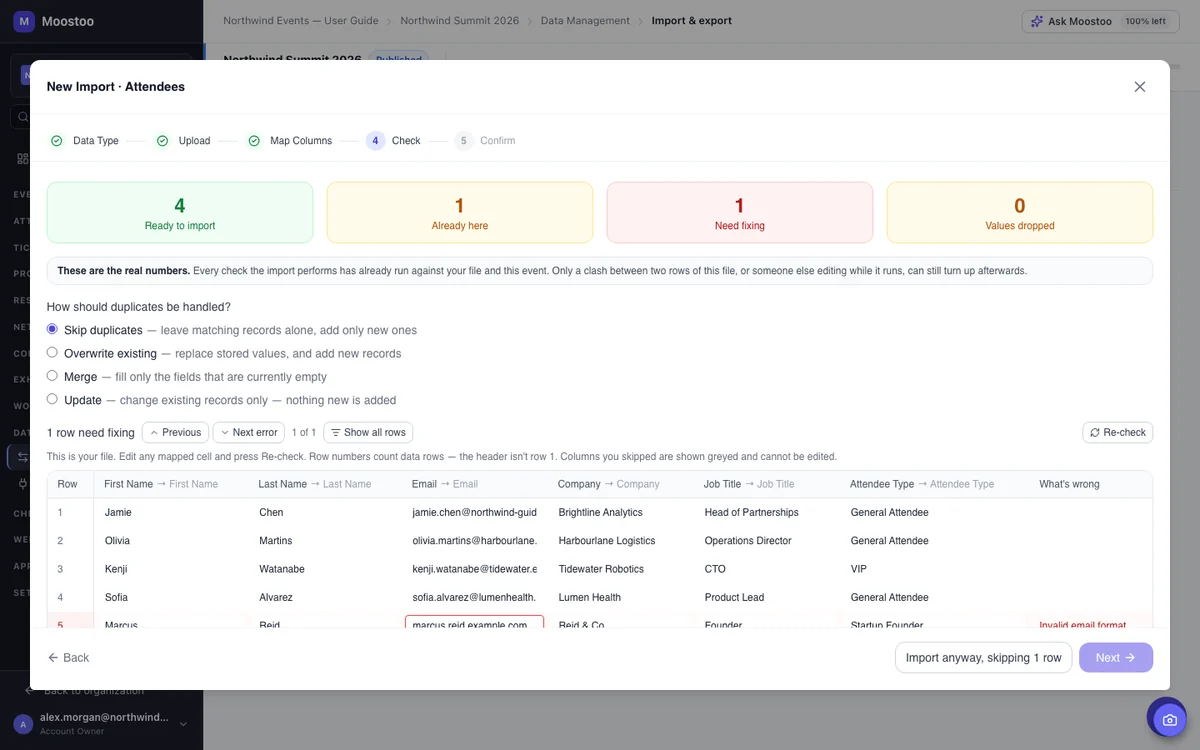Select the Overwrite existing option

(52, 352)
